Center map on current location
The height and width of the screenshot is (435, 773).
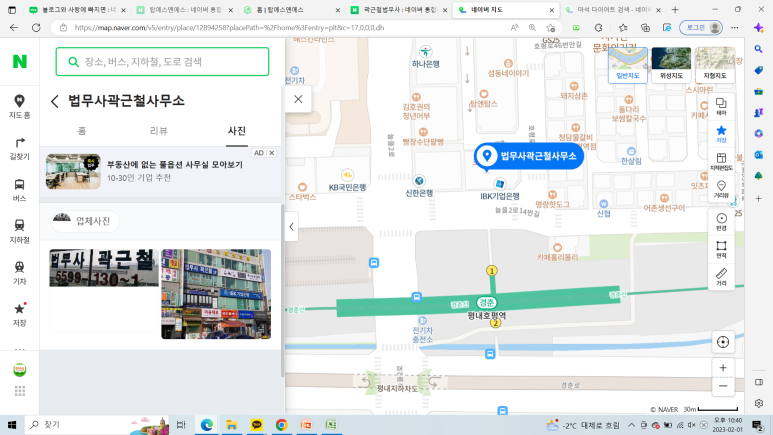[723, 342]
